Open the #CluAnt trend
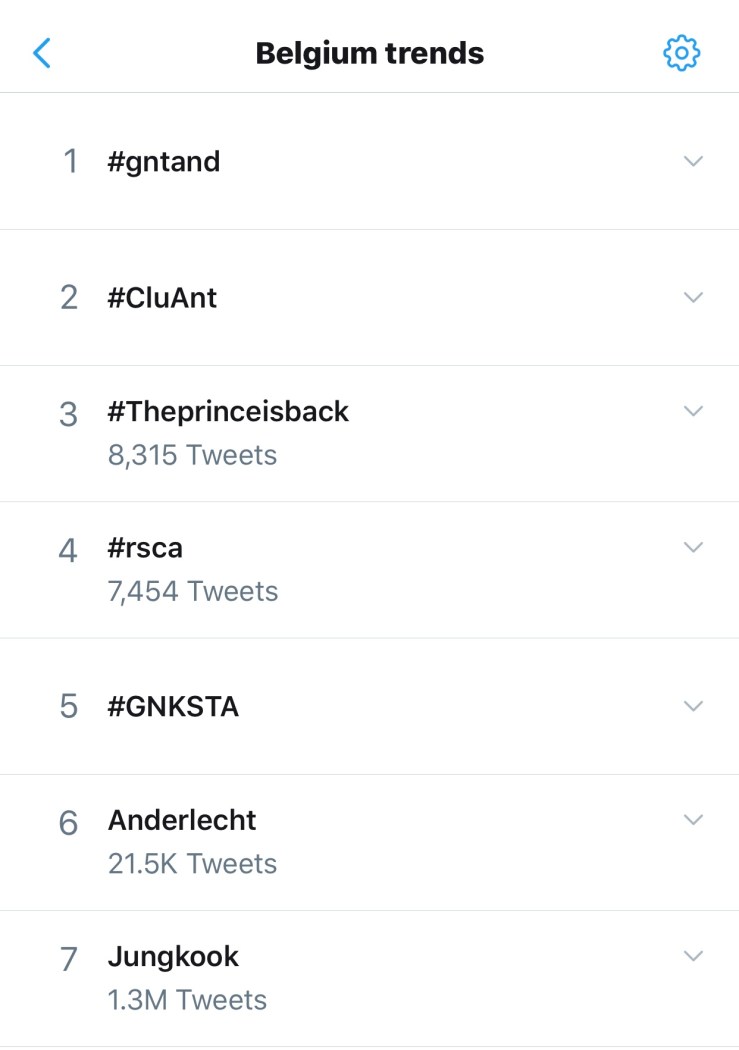 [x=162, y=297]
